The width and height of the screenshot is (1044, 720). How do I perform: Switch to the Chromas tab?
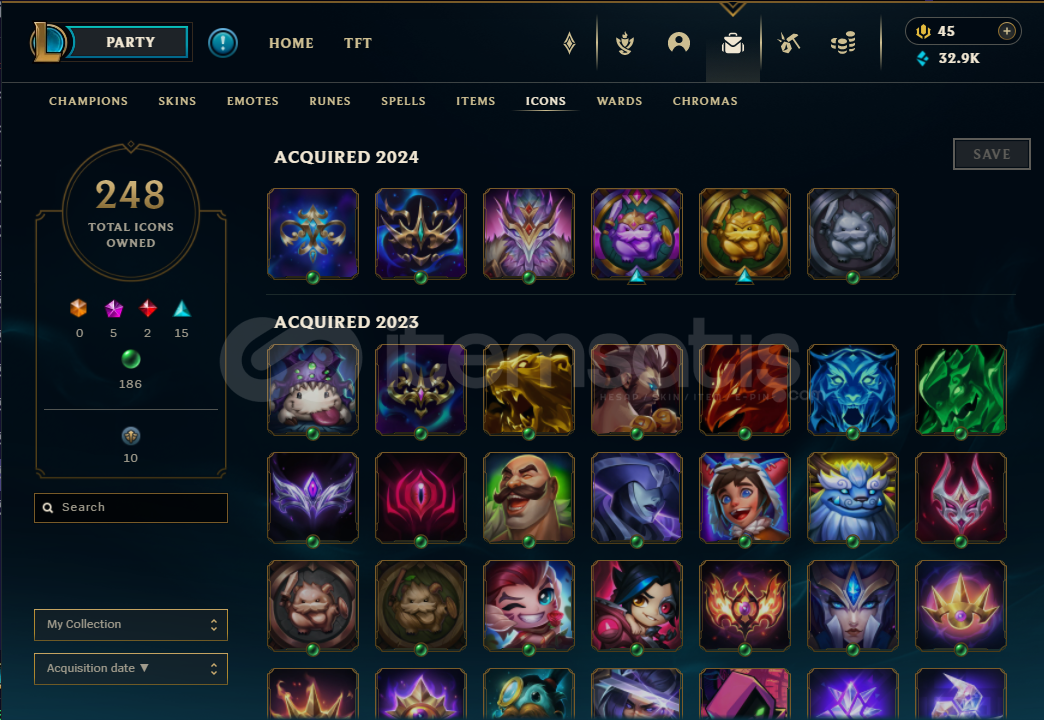click(x=705, y=101)
